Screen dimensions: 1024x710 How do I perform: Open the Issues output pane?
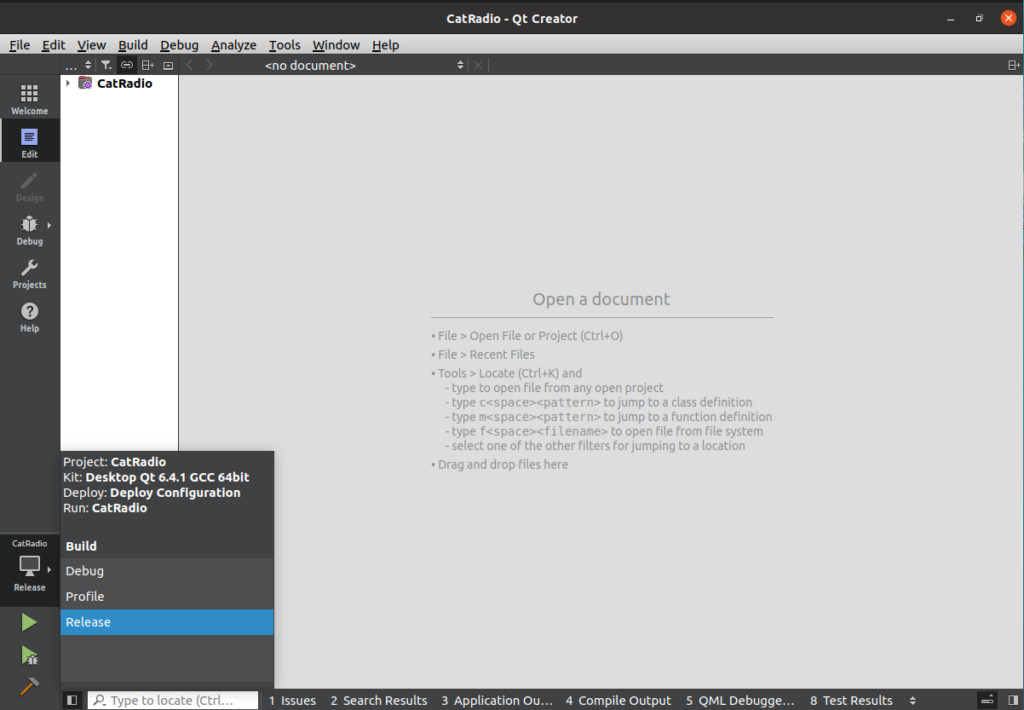tap(292, 700)
